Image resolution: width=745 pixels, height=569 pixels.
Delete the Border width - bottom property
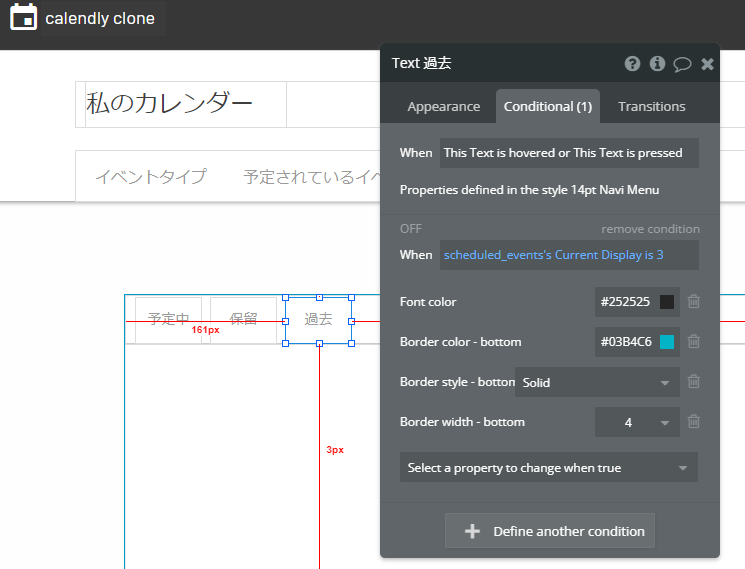693,421
